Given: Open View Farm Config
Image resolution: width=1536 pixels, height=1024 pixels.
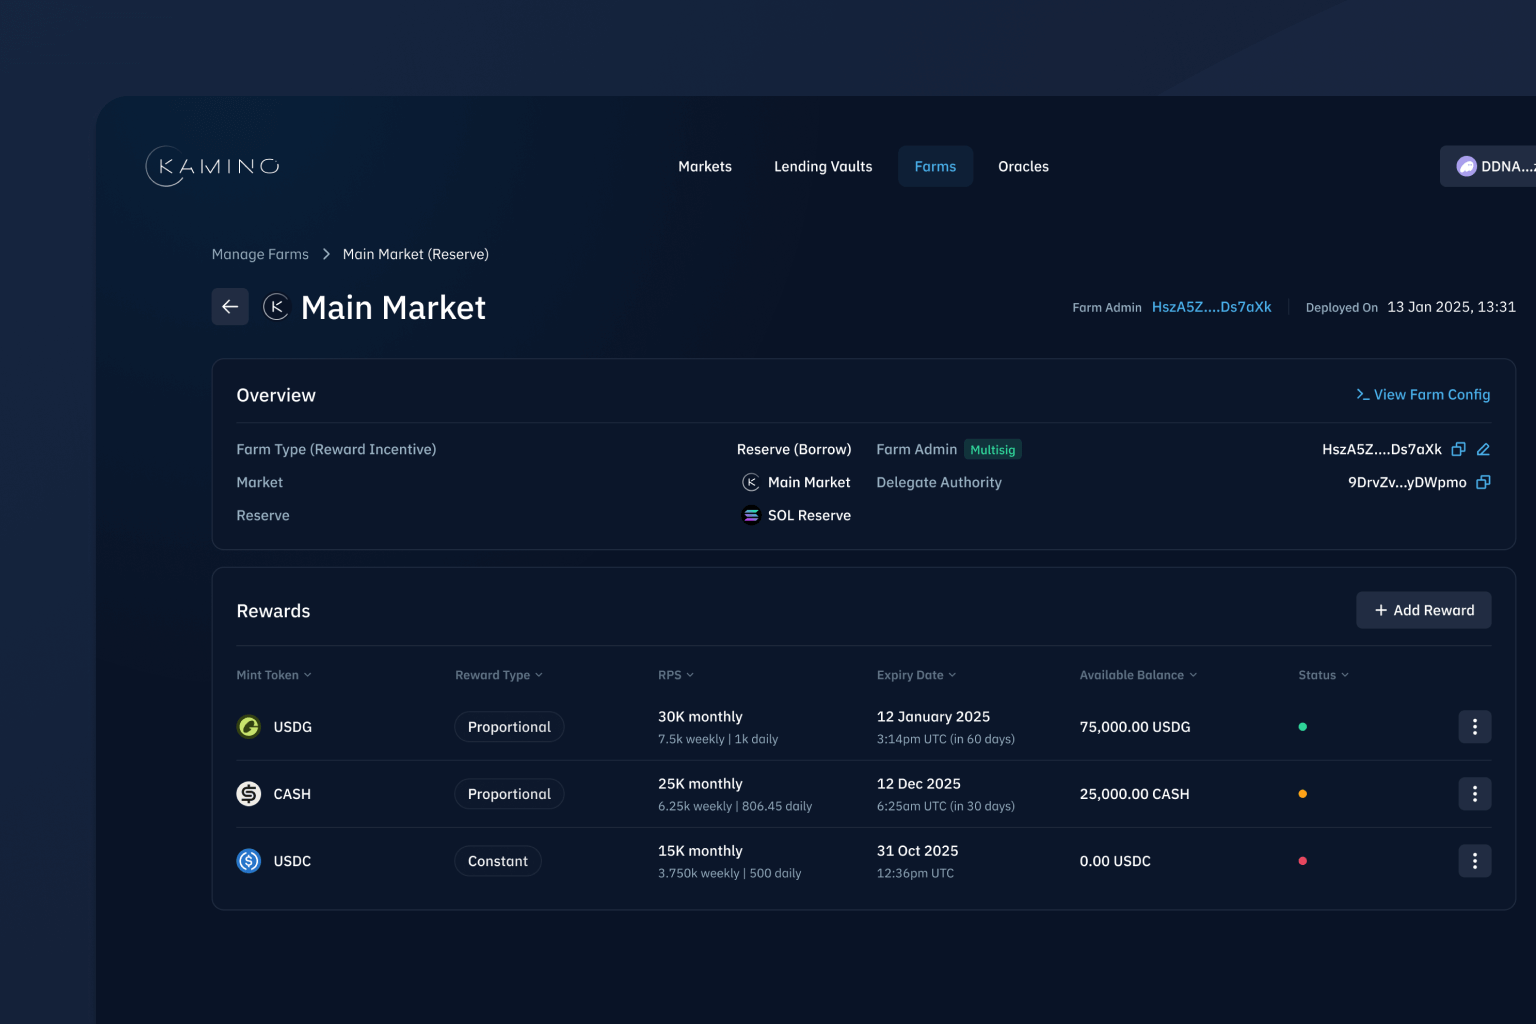Looking at the screenshot, I should point(1423,394).
